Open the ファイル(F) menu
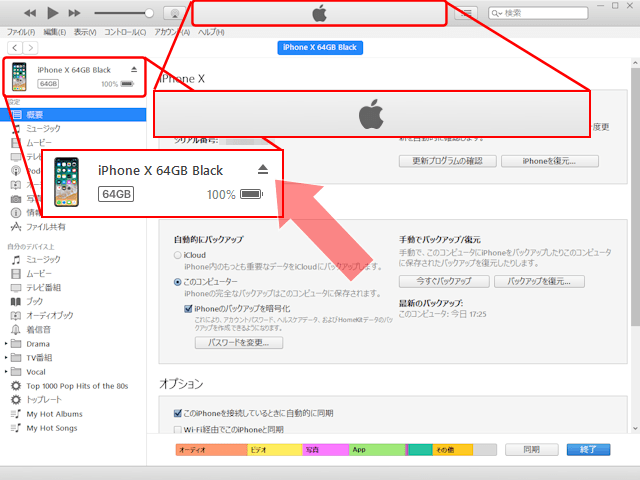640x480 pixels. pos(21,32)
